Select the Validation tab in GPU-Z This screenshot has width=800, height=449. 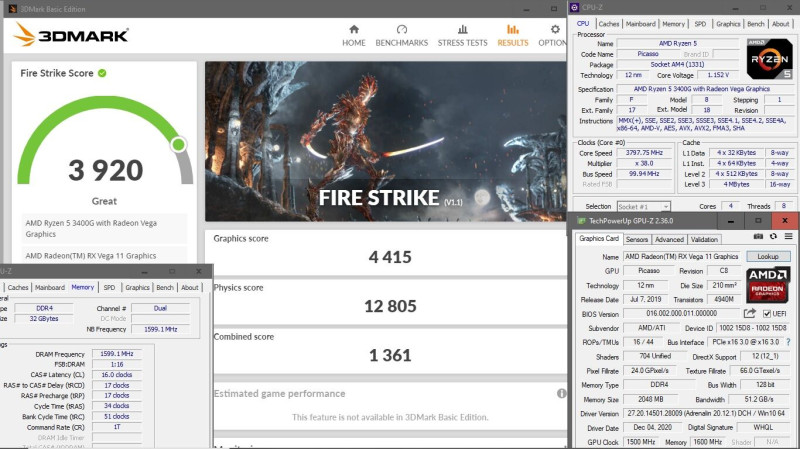pyautogui.click(x=704, y=239)
